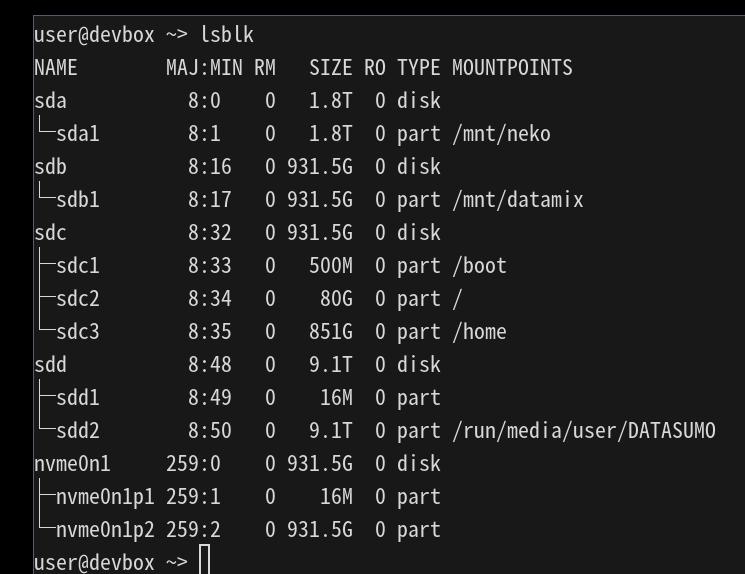Click the sdc3 partition name
This screenshot has width=745, height=574.
click(78, 332)
